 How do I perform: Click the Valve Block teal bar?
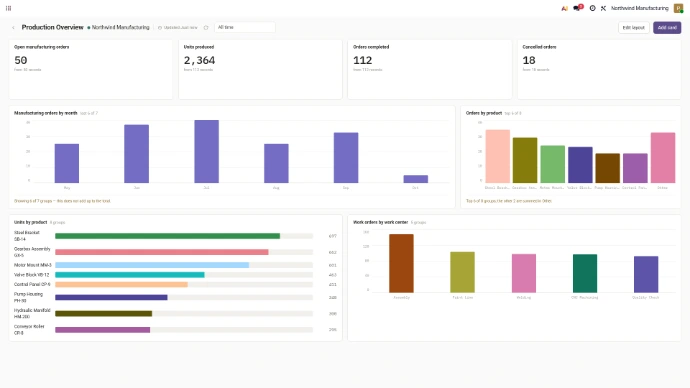[130, 275]
